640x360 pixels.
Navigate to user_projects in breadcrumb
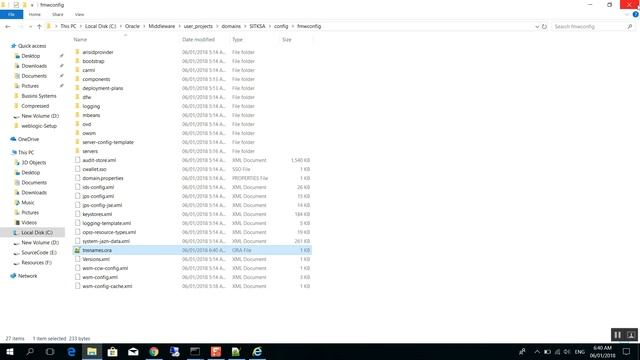pyautogui.click(x=198, y=26)
